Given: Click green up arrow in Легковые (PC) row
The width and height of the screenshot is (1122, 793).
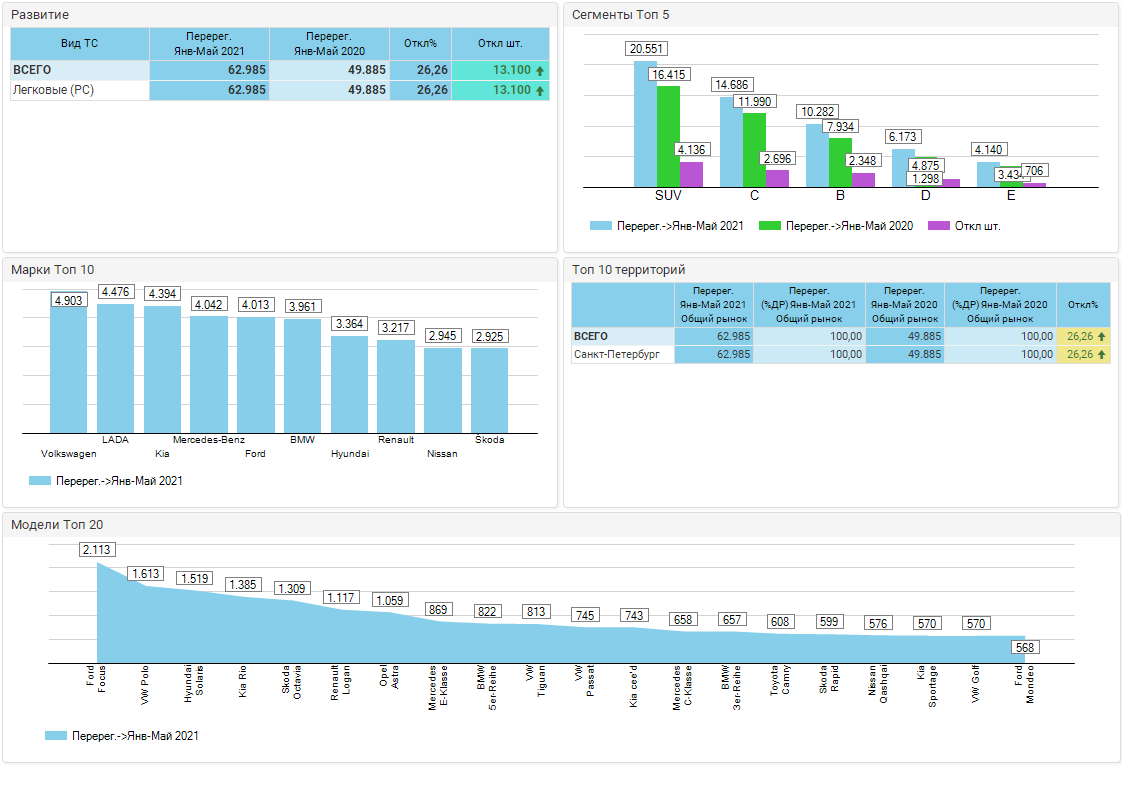Looking at the screenshot, I should coord(540,91).
